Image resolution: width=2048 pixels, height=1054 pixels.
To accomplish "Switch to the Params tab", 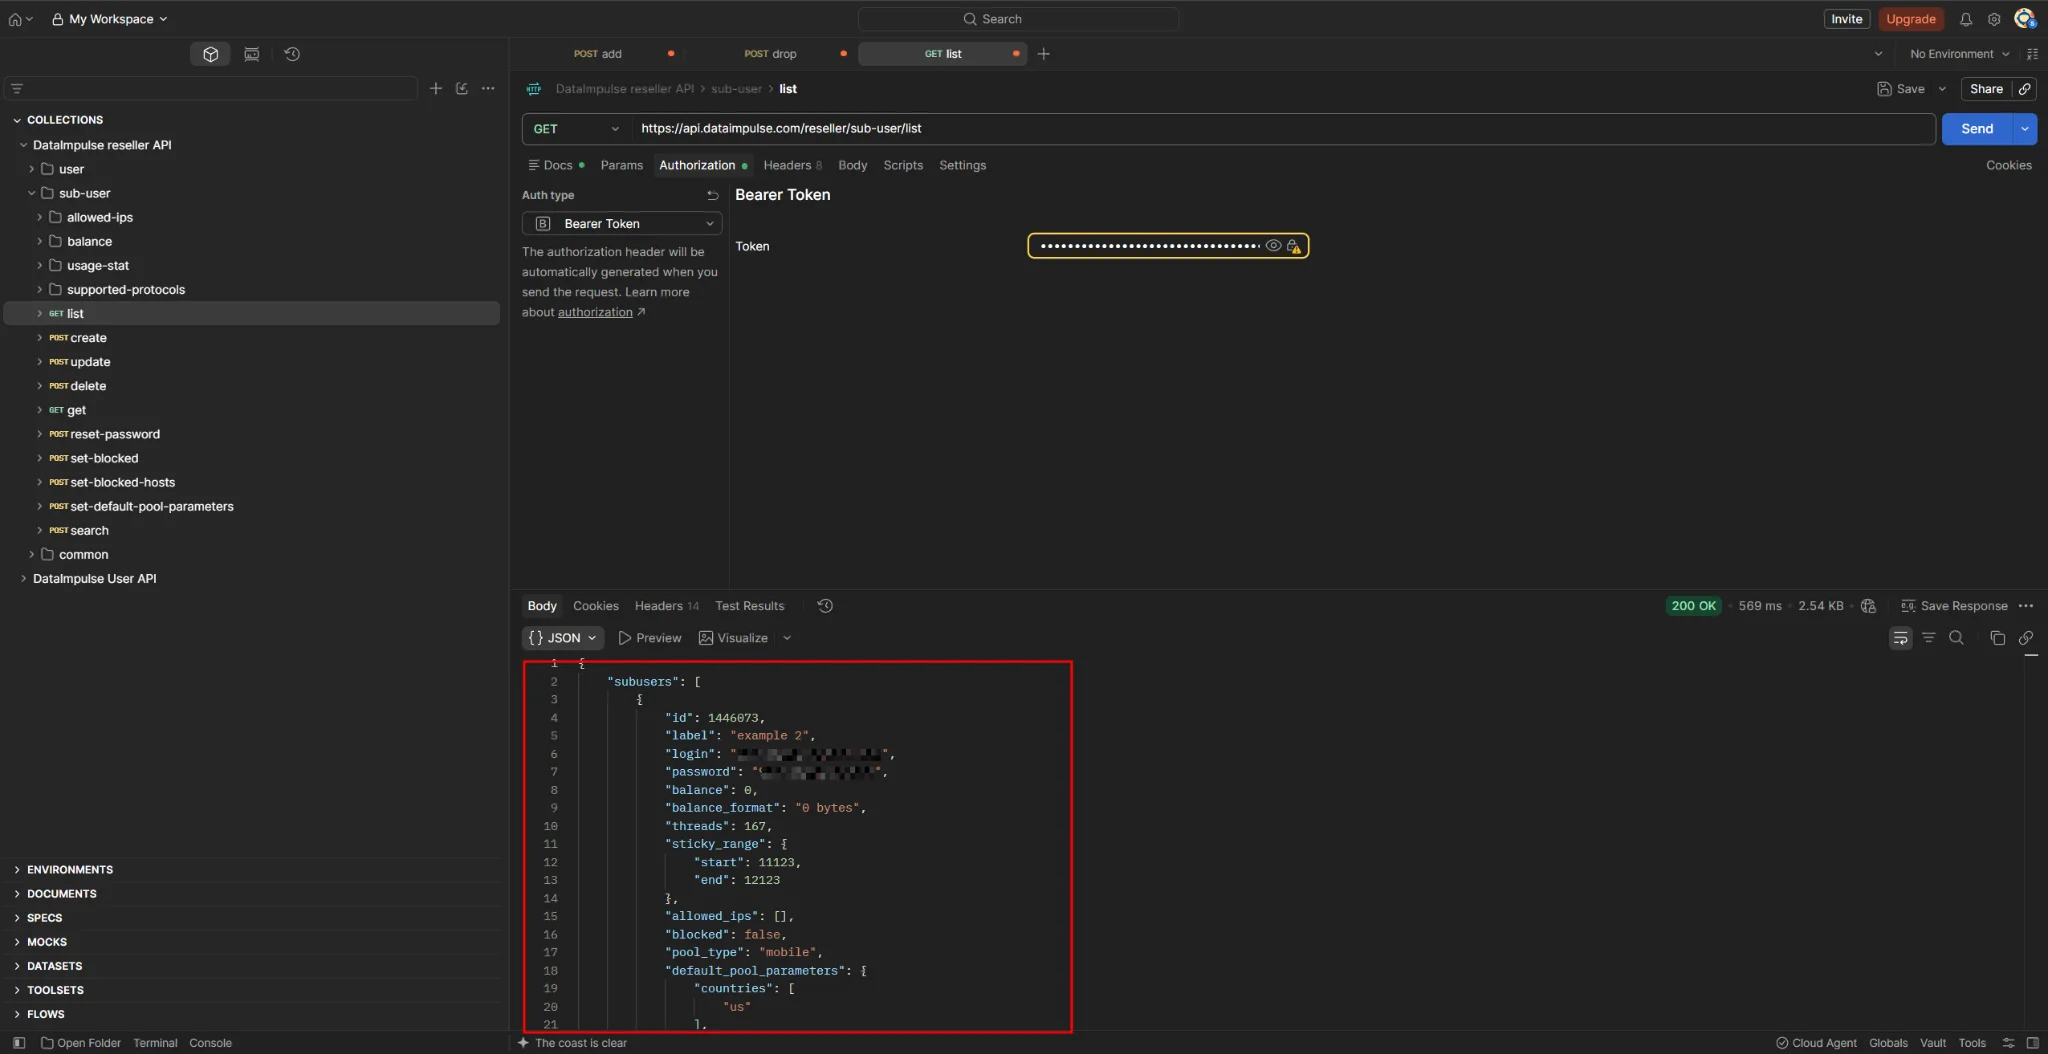I will (621, 166).
